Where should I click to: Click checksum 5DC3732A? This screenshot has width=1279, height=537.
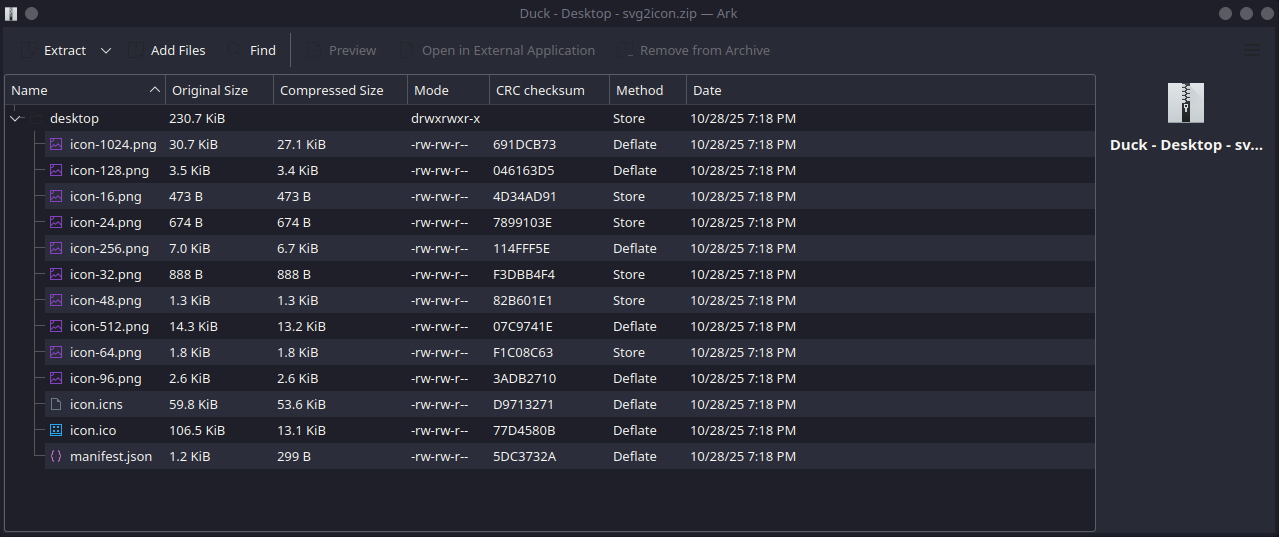524,456
